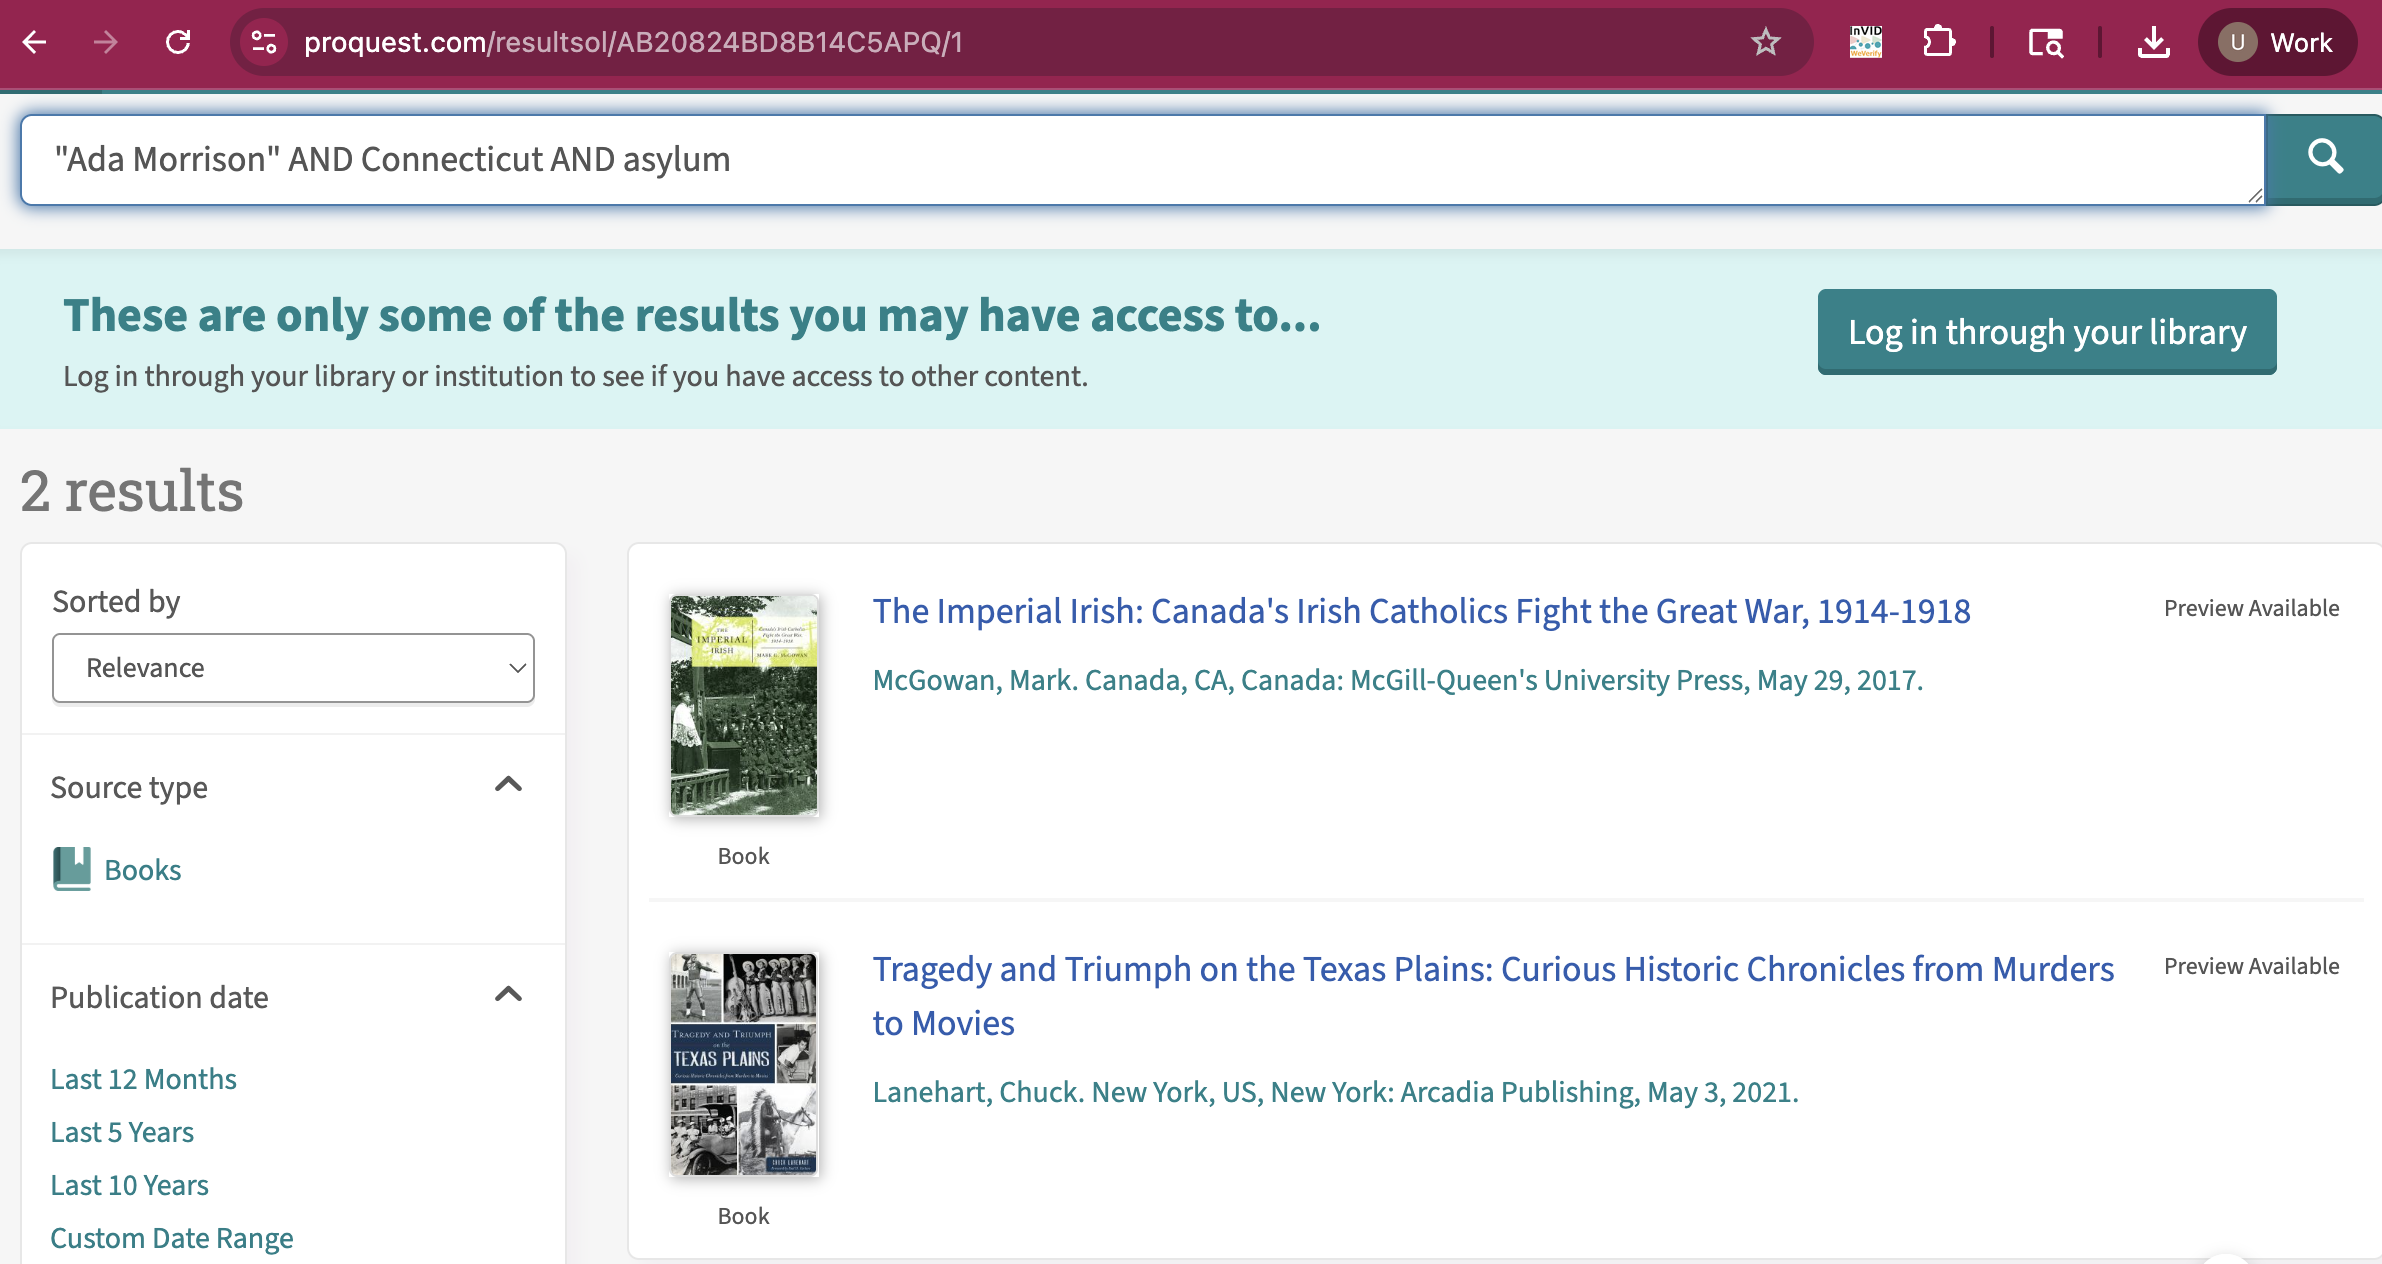Reload the ProQuest results page
2382x1264 pixels.
178,42
